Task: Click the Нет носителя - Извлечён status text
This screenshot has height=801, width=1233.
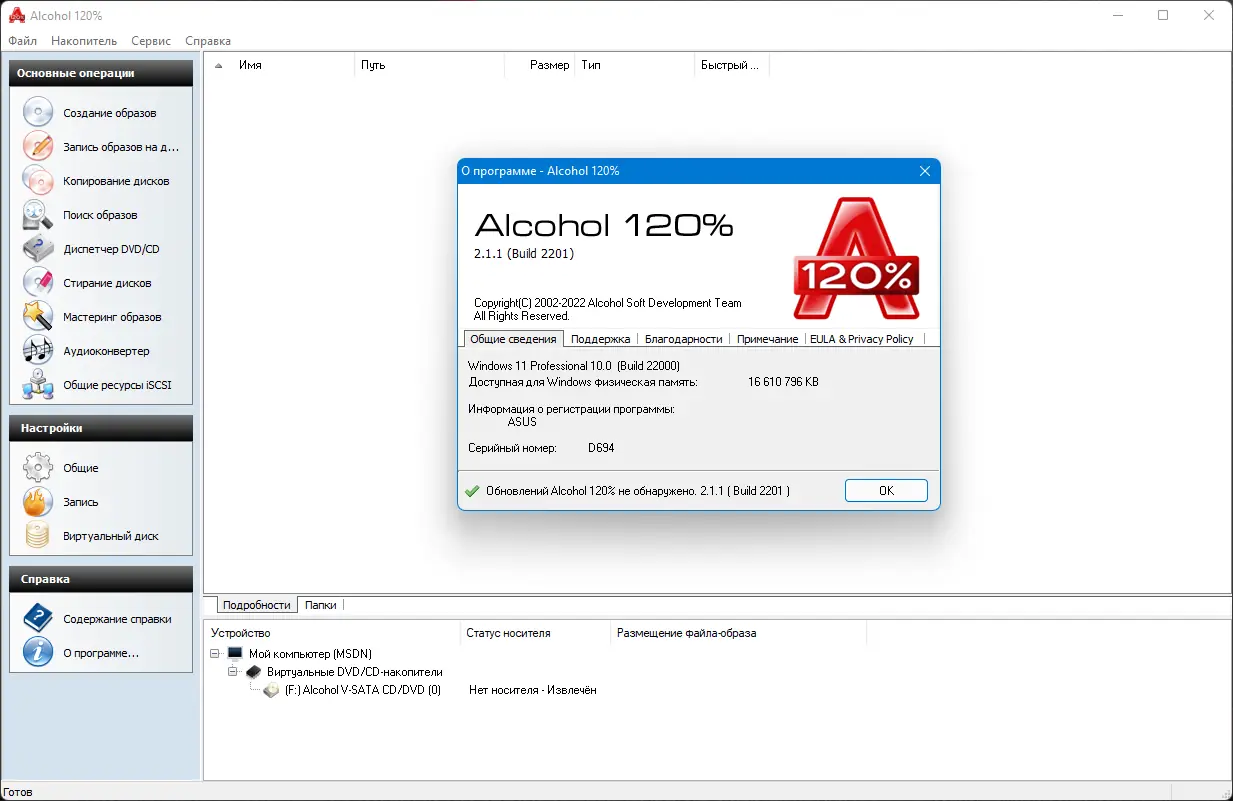Action: coord(532,690)
